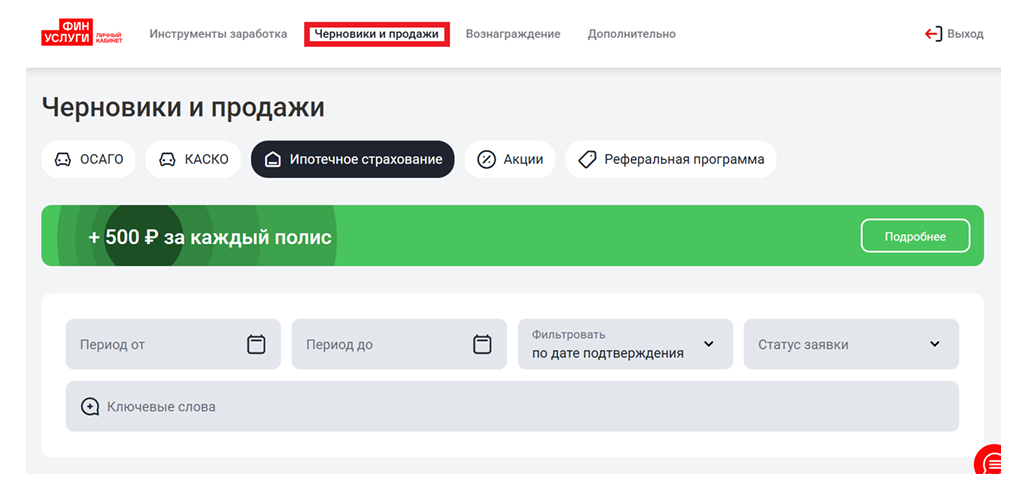The height and width of the screenshot is (503, 1024).
Task: Select the ОСАГО category chip
Action: tap(88, 159)
